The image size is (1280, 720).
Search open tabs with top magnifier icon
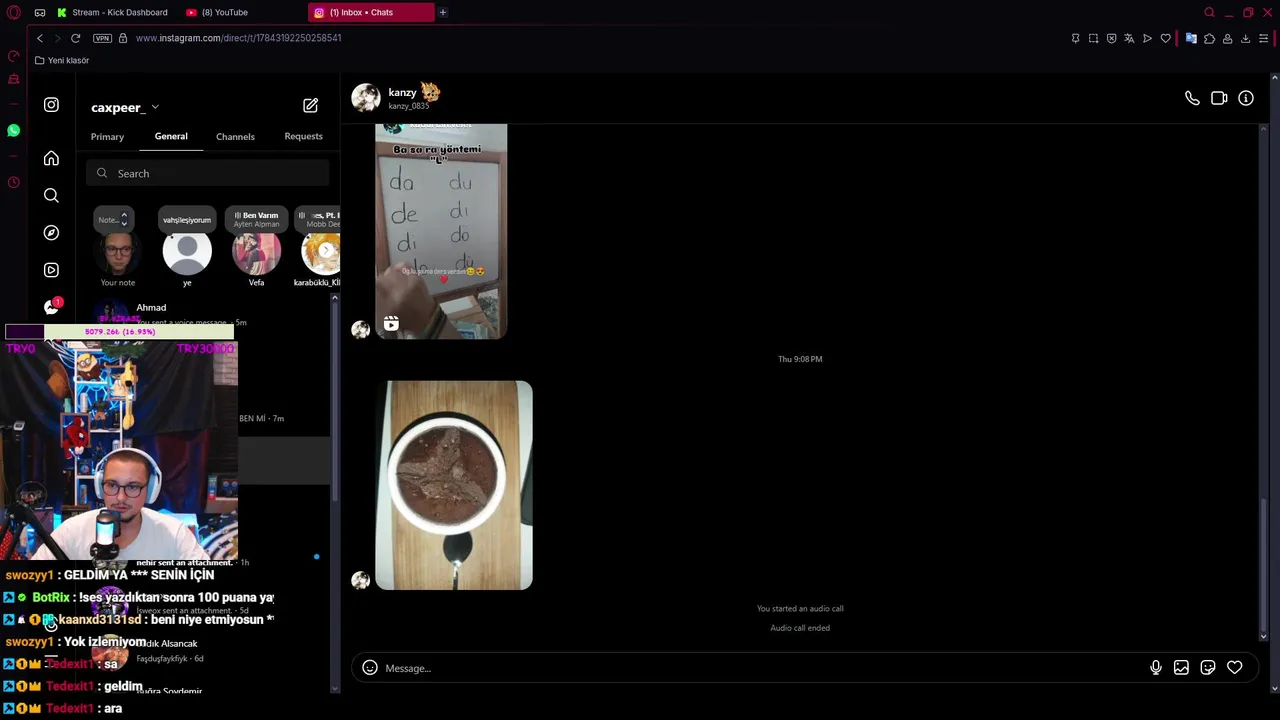tap(1209, 12)
